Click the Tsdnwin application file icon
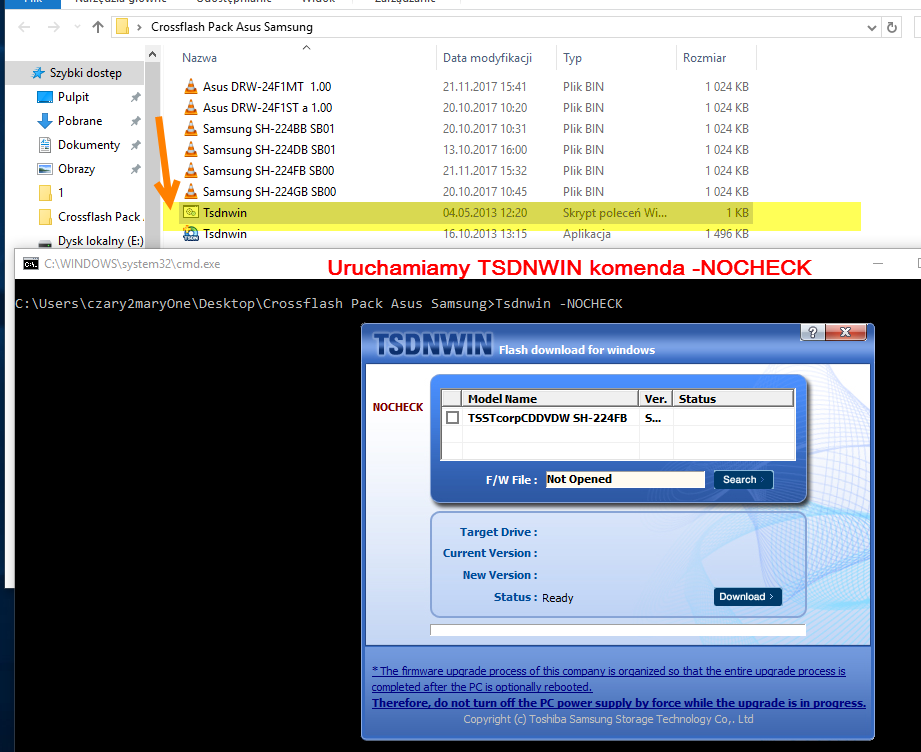Image resolution: width=921 pixels, height=752 pixels. 190,234
